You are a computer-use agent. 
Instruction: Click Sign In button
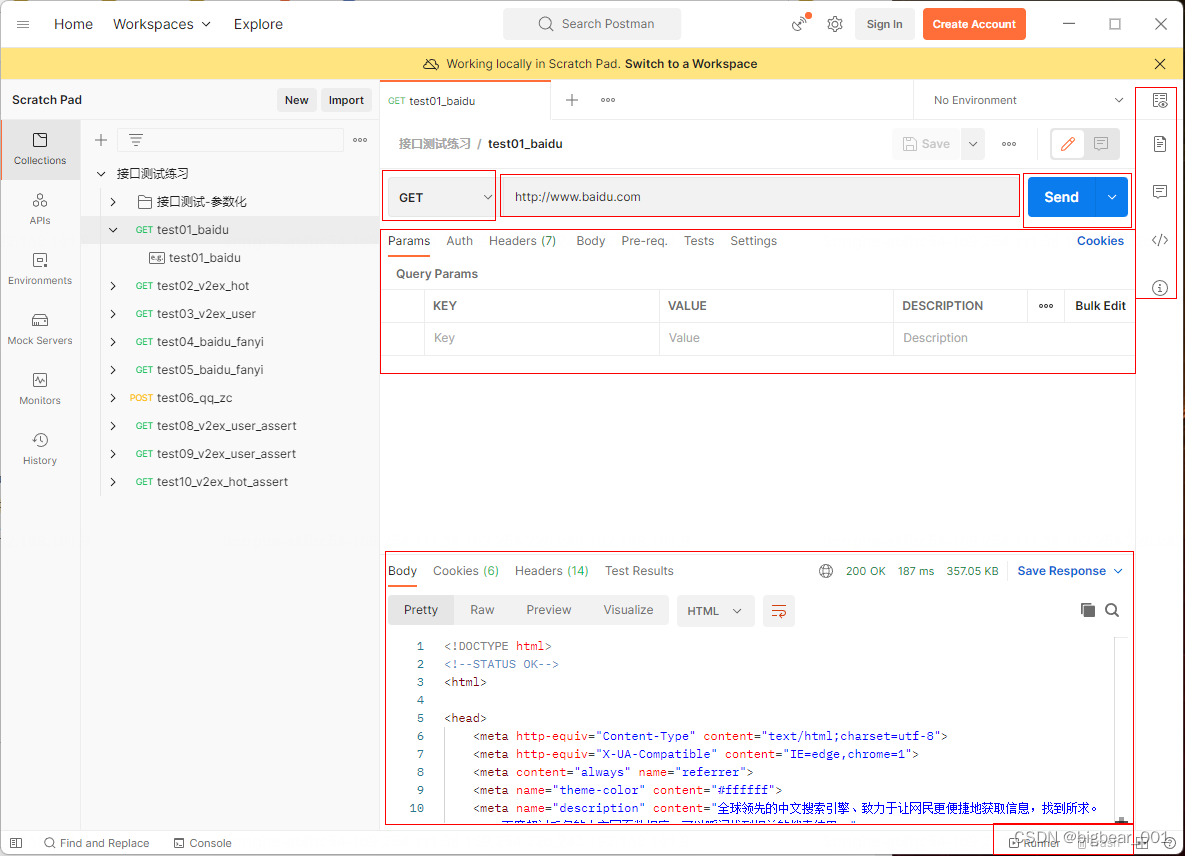[x=884, y=24]
